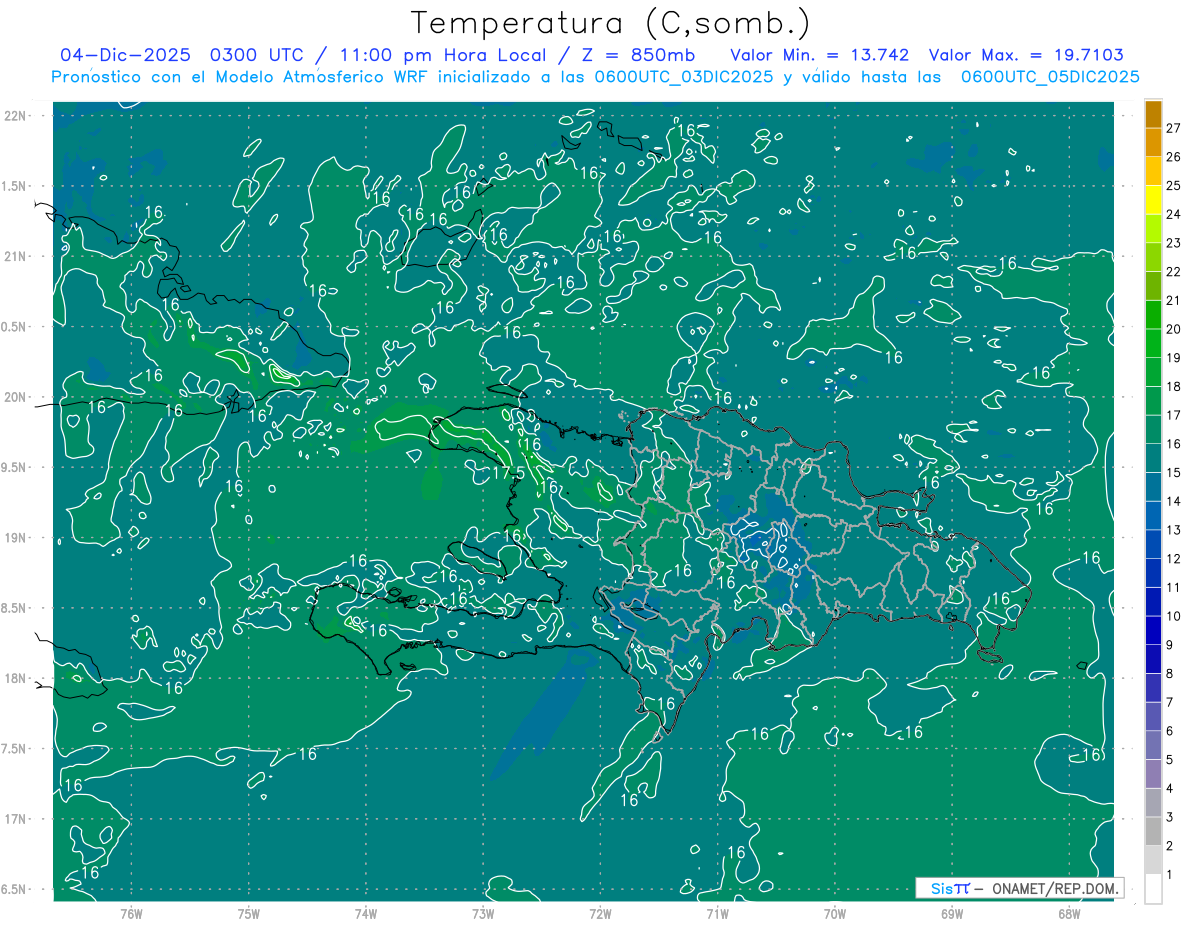Click the color scale value "7"
The image size is (1200, 927).
(x=1169, y=702)
